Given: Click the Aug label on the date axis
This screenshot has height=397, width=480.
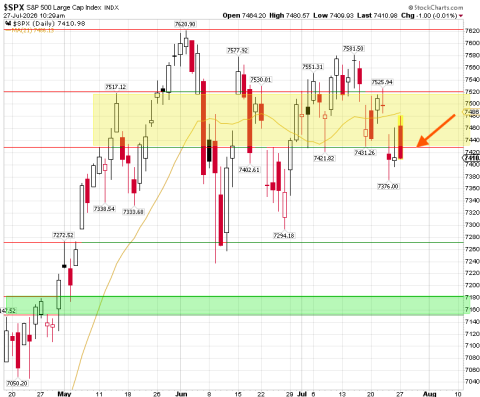Looking at the screenshot, I should tap(429, 394).
